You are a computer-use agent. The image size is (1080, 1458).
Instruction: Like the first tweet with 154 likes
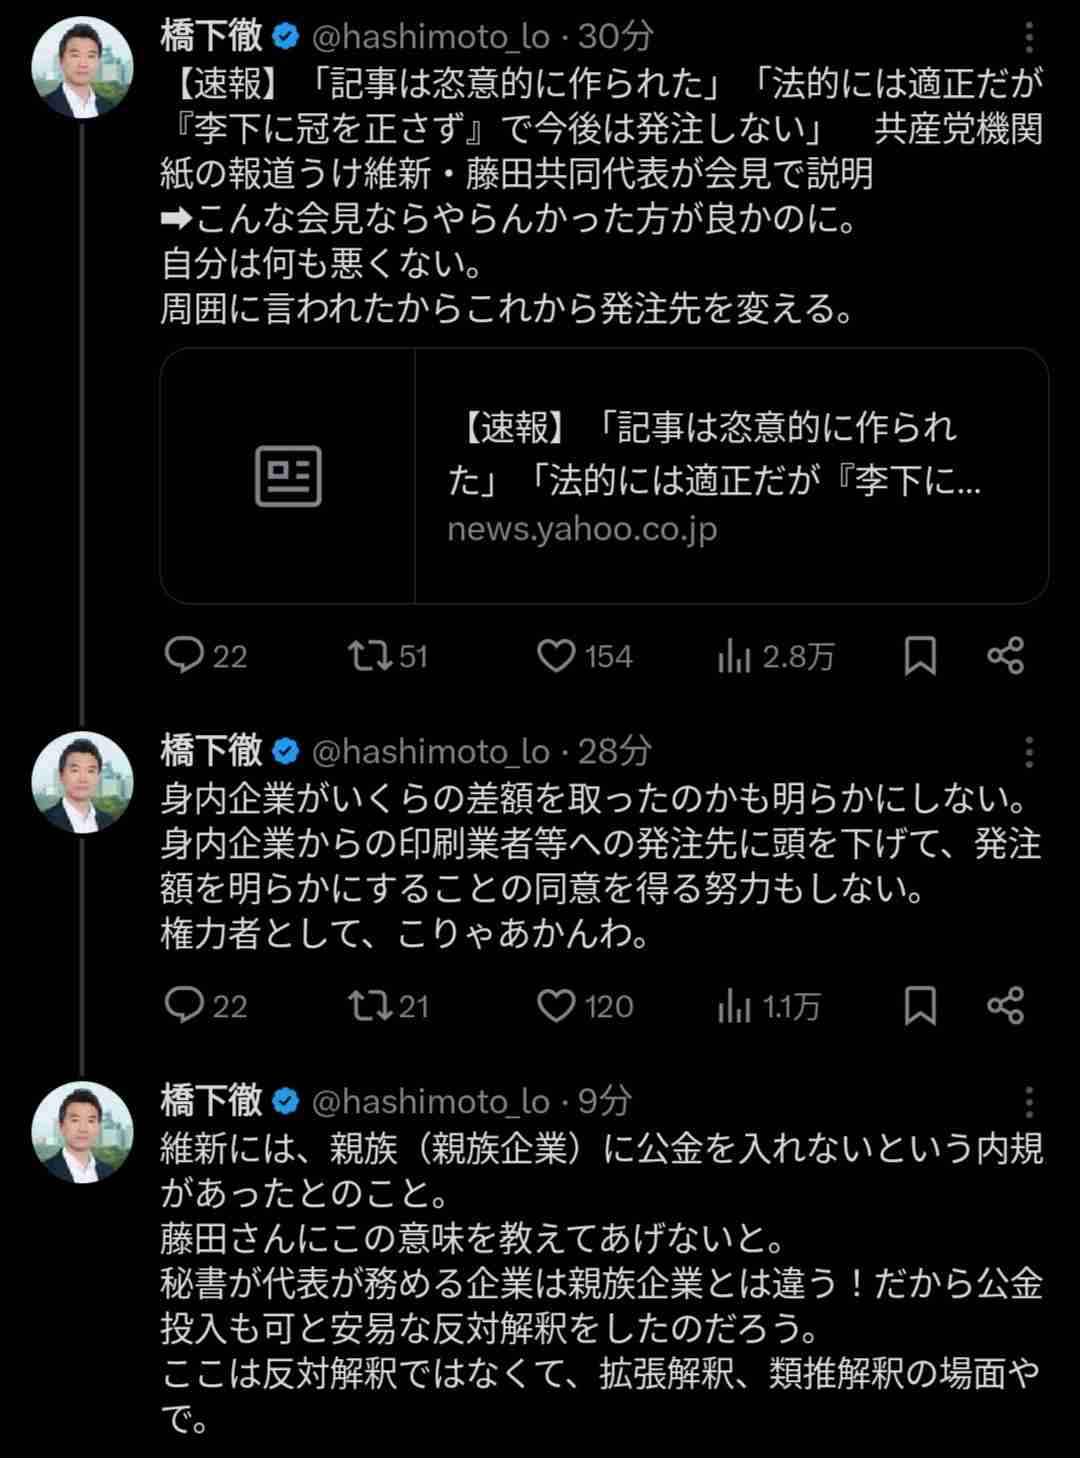556,656
